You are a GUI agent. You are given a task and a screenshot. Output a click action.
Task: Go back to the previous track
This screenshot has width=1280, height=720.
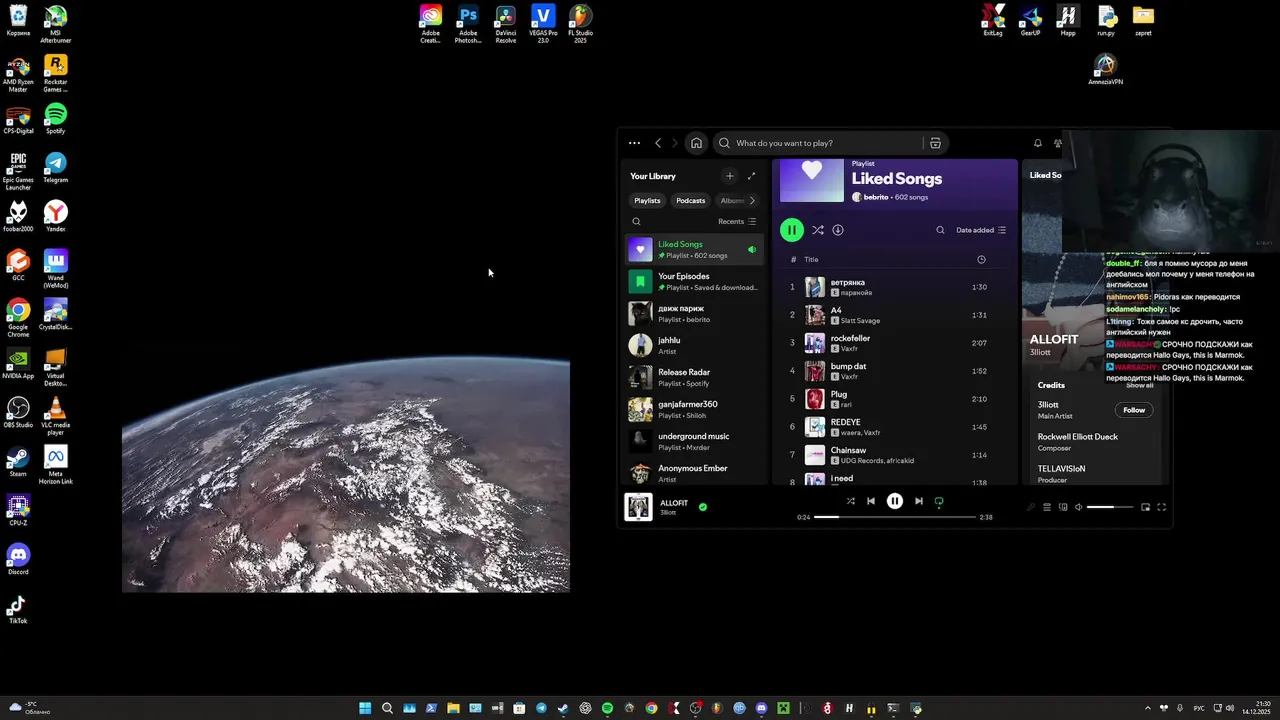[871, 501]
